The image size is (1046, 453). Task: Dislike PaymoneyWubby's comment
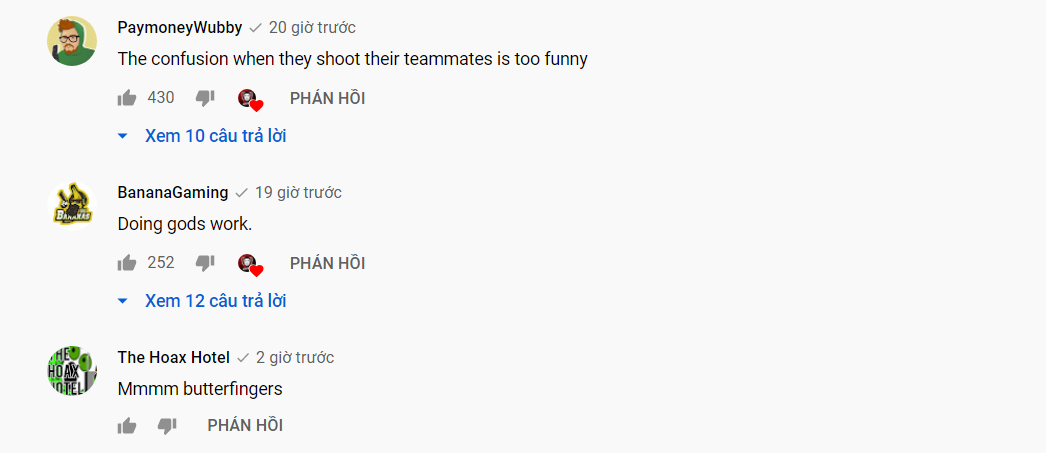[205, 98]
